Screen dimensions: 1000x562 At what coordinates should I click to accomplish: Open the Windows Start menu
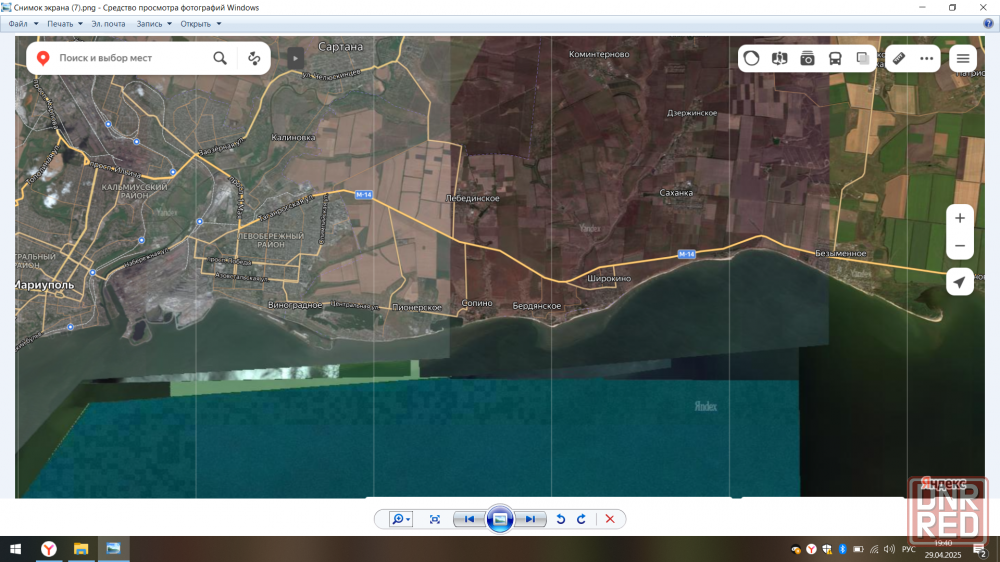pyautogui.click(x=15, y=549)
